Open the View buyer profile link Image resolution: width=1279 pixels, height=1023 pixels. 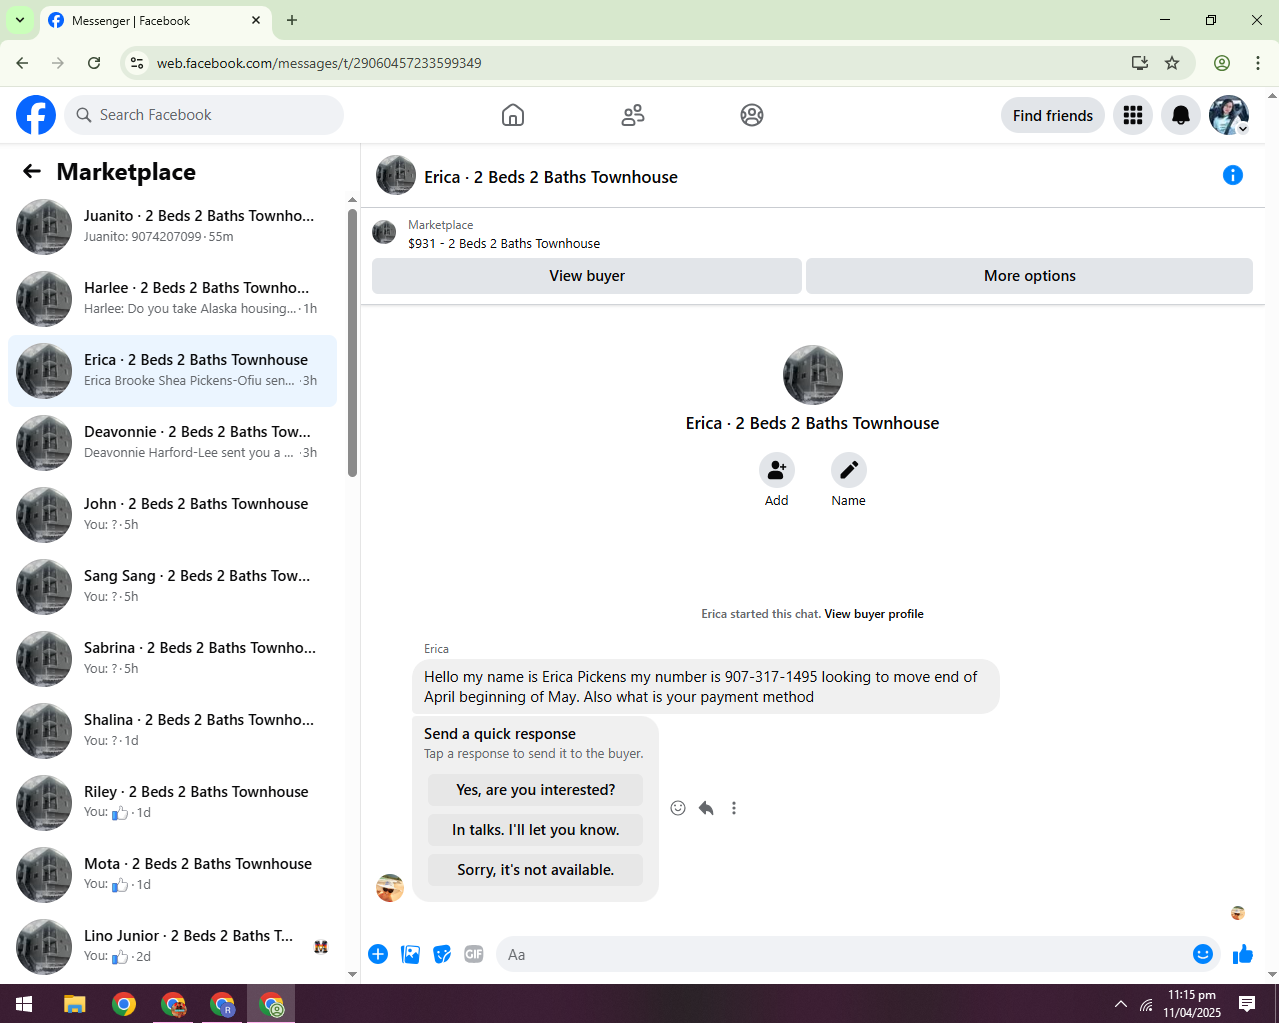pyautogui.click(x=874, y=614)
